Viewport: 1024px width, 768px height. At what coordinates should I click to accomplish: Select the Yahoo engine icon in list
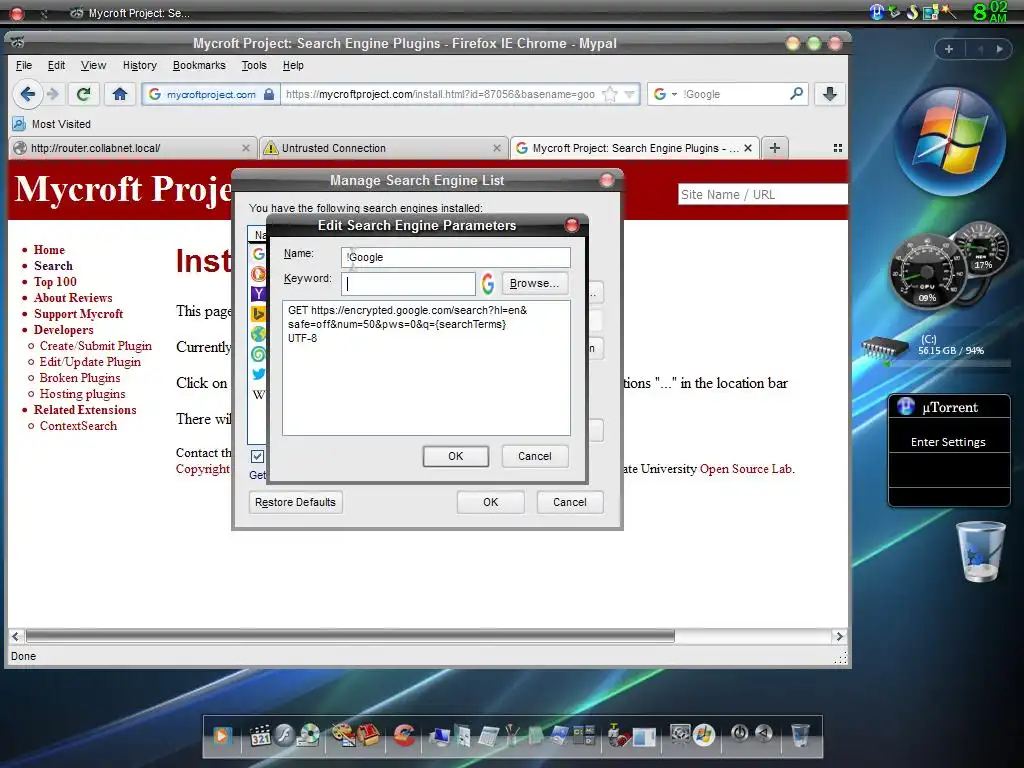click(259, 294)
